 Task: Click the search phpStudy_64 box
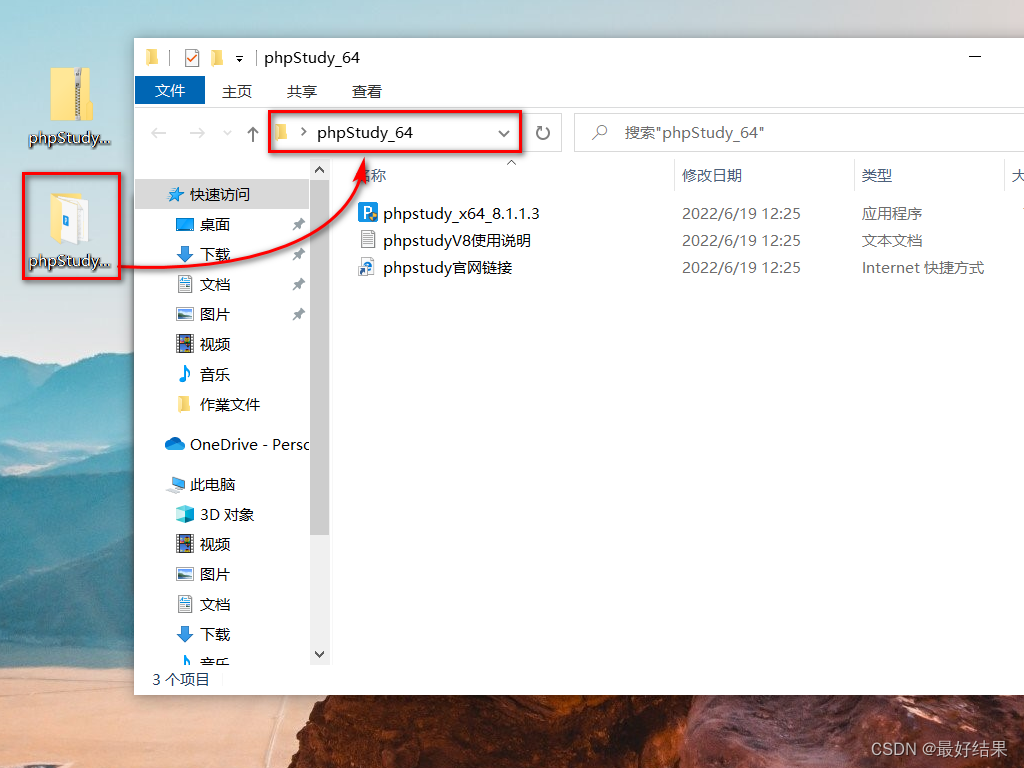799,133
